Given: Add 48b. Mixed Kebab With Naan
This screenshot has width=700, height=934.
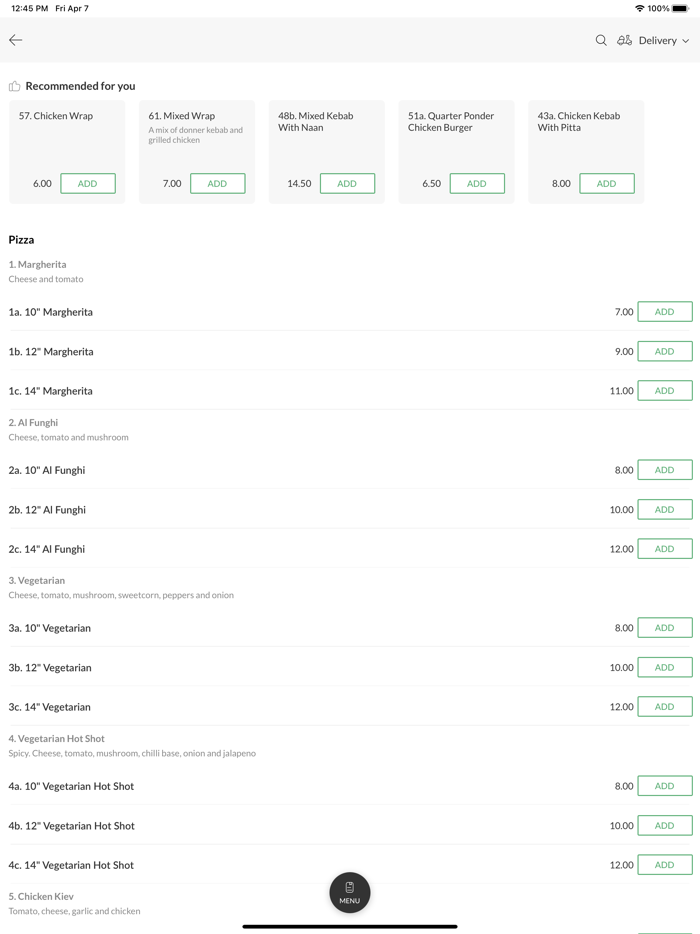Looking at the screenshot, I should pyautogui.click(x=347, y=183).
